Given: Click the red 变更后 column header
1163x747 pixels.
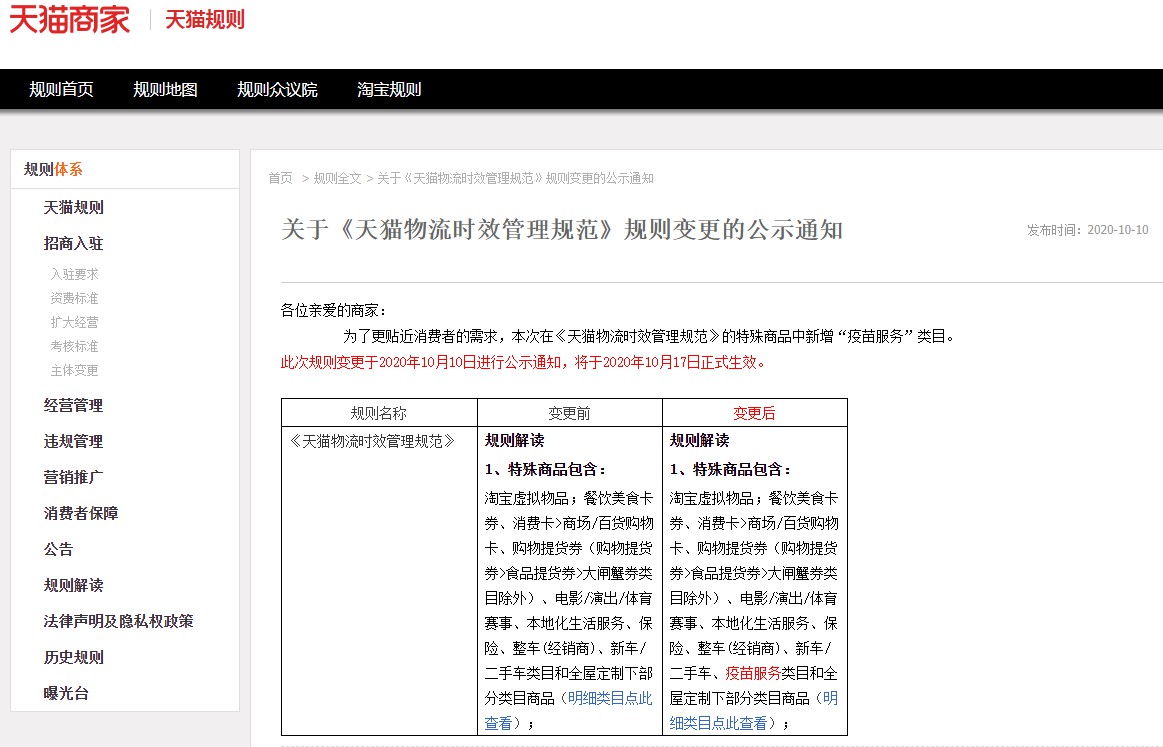Looking at the screenshot, I should 754,413.
